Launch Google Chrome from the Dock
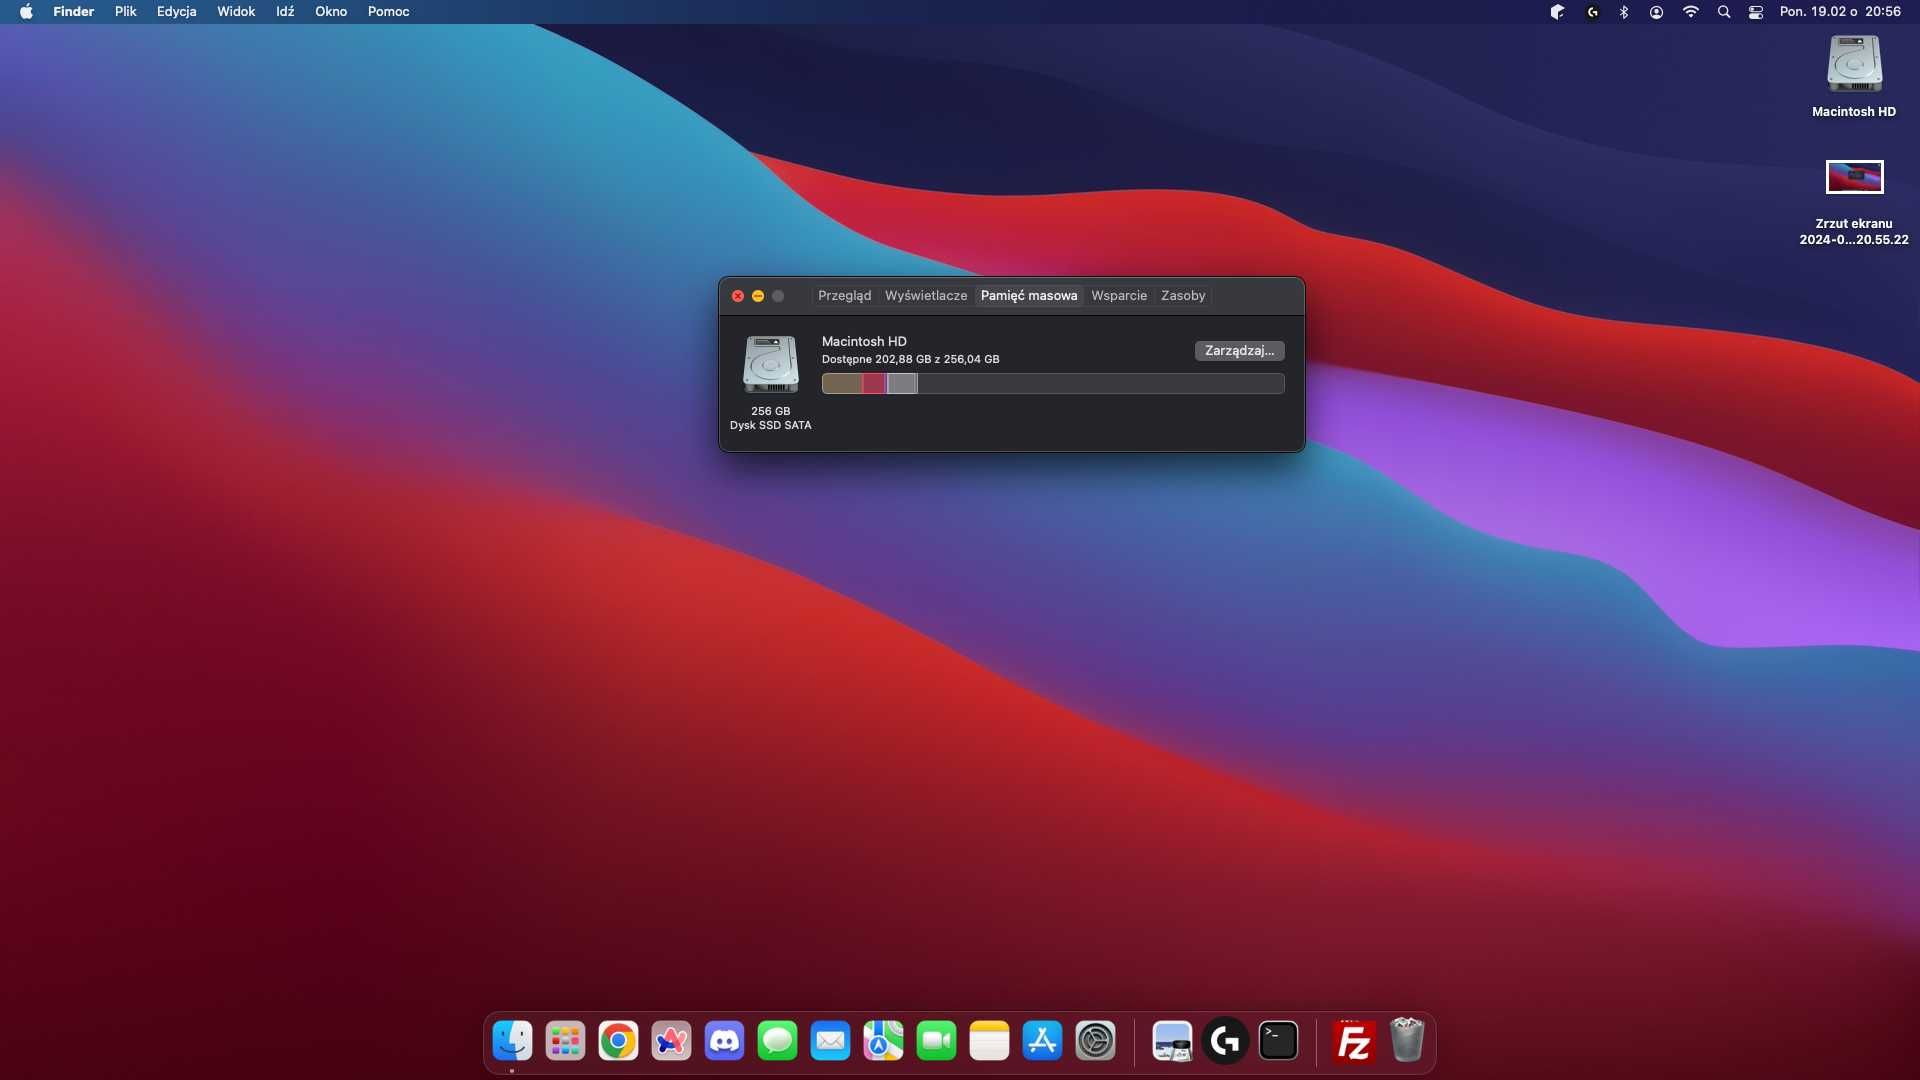1920x1080 pixels. tap(618, 1041)
